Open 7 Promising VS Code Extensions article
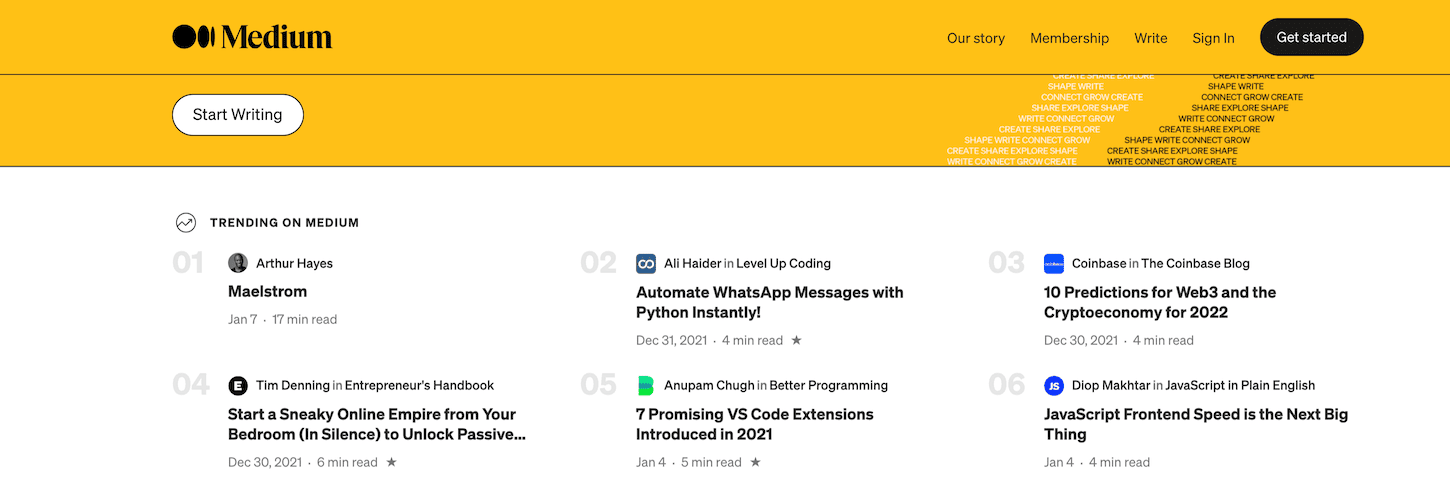 pyautogui.click(x=755, y=424)
